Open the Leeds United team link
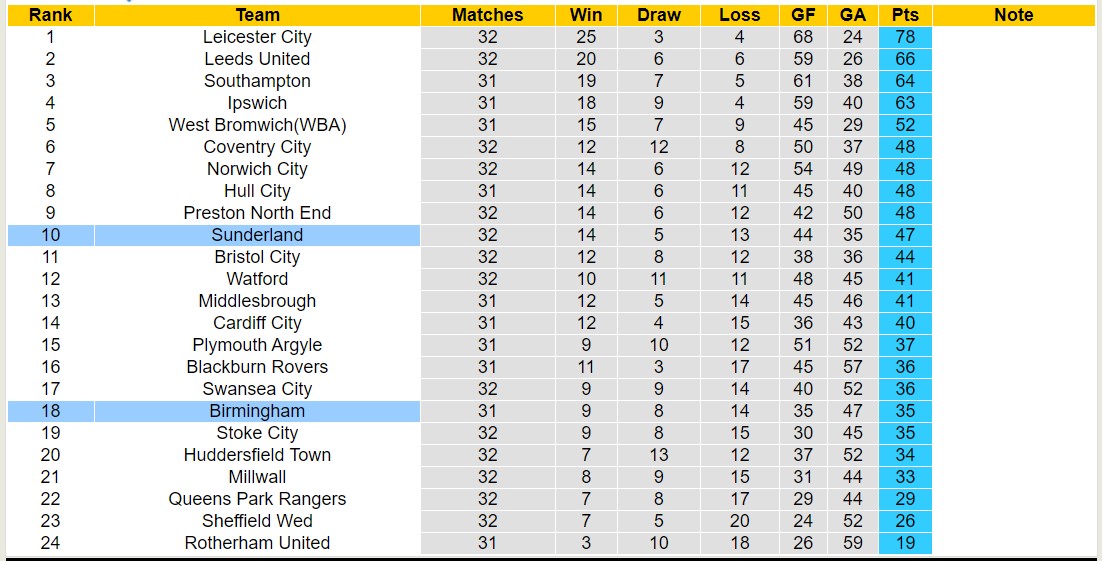The image size is (1102, 561). (x=257, y=59)
